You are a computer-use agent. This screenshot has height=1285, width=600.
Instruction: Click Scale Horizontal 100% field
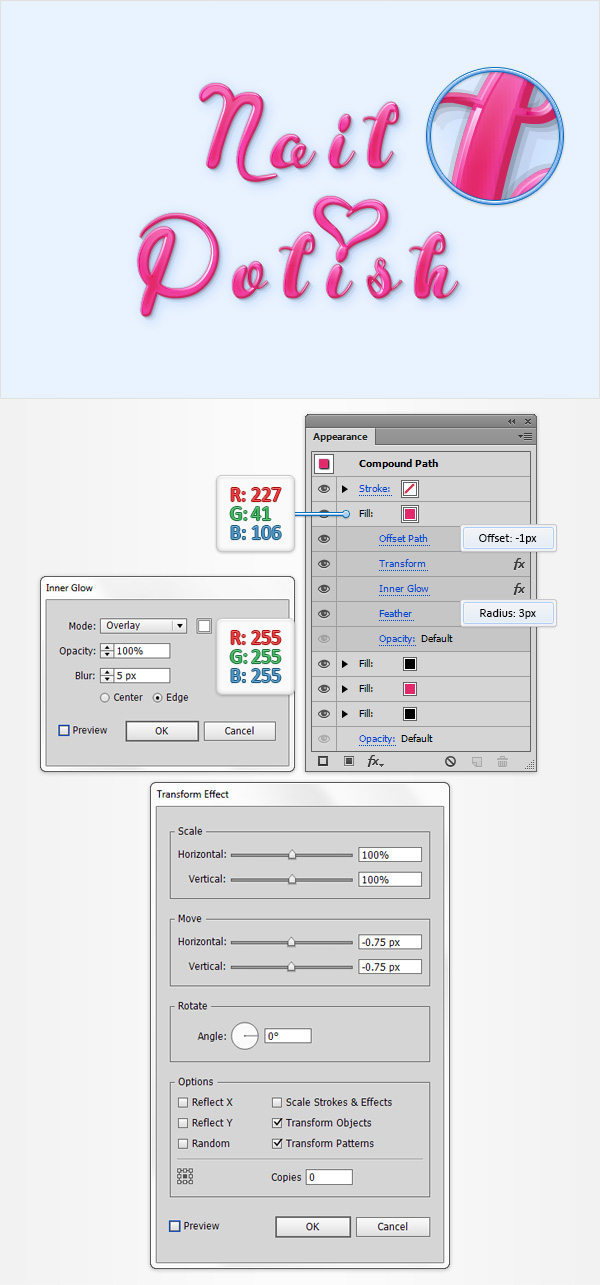point(390,855)
